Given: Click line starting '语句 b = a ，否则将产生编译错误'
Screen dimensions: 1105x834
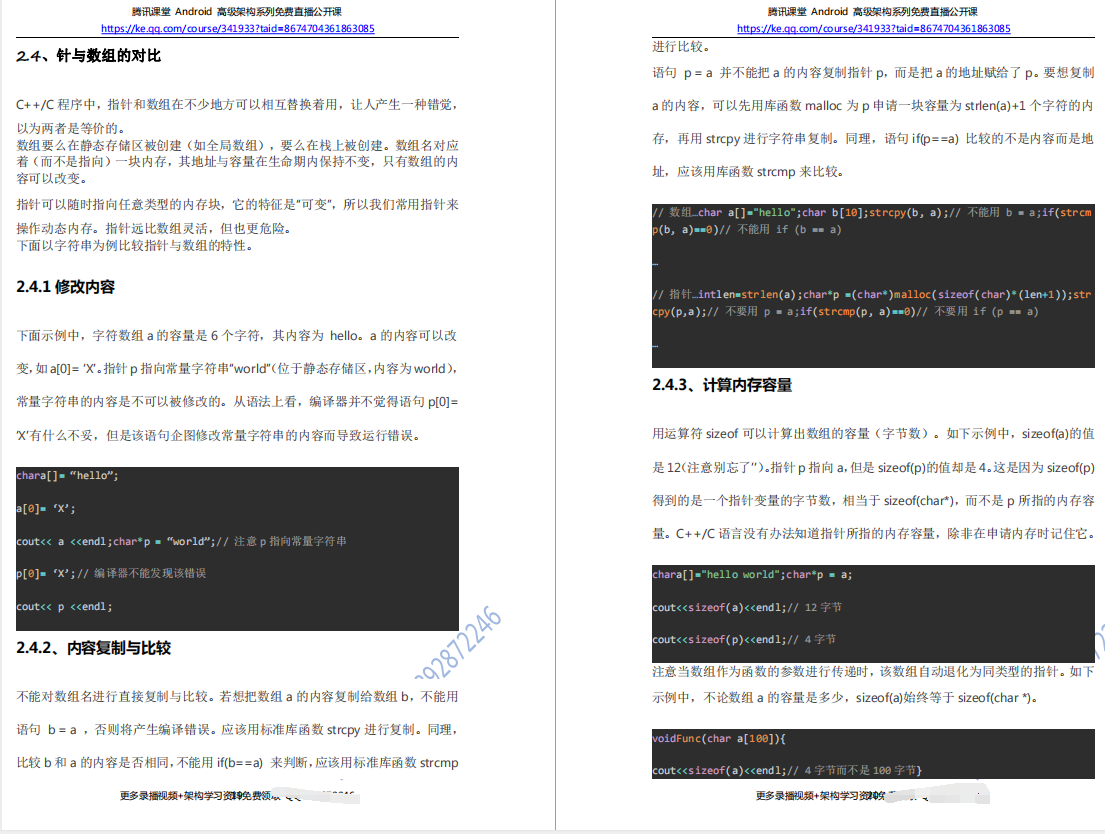Looking at the screenshot, I should point(237,730).
